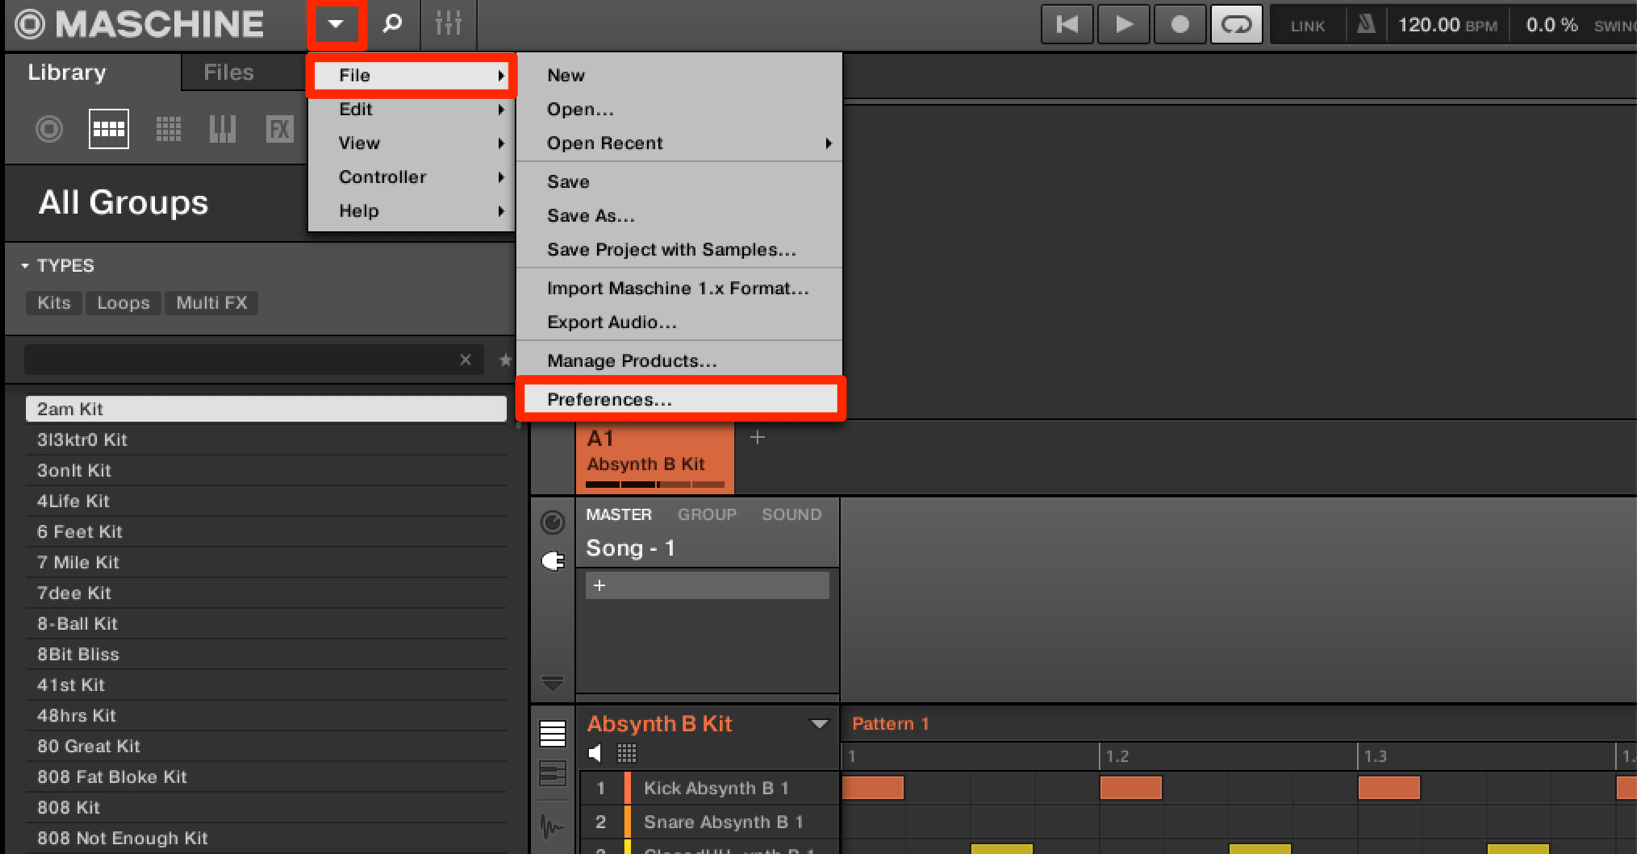Select the FX browser type icon

[279, 129]
